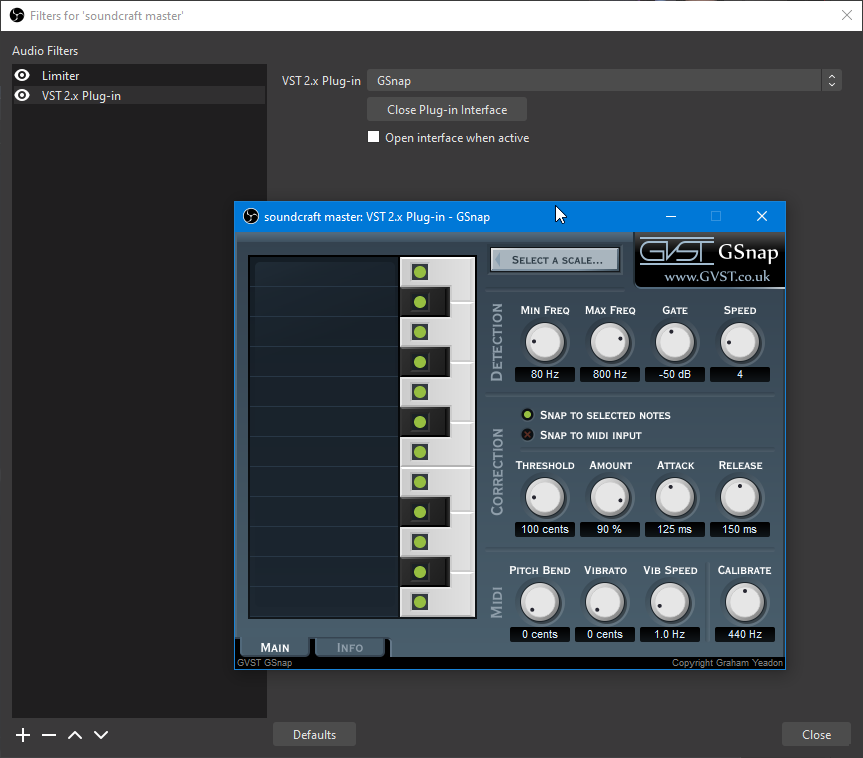
Task: Click the add filter plus icon
Action: 23,735
